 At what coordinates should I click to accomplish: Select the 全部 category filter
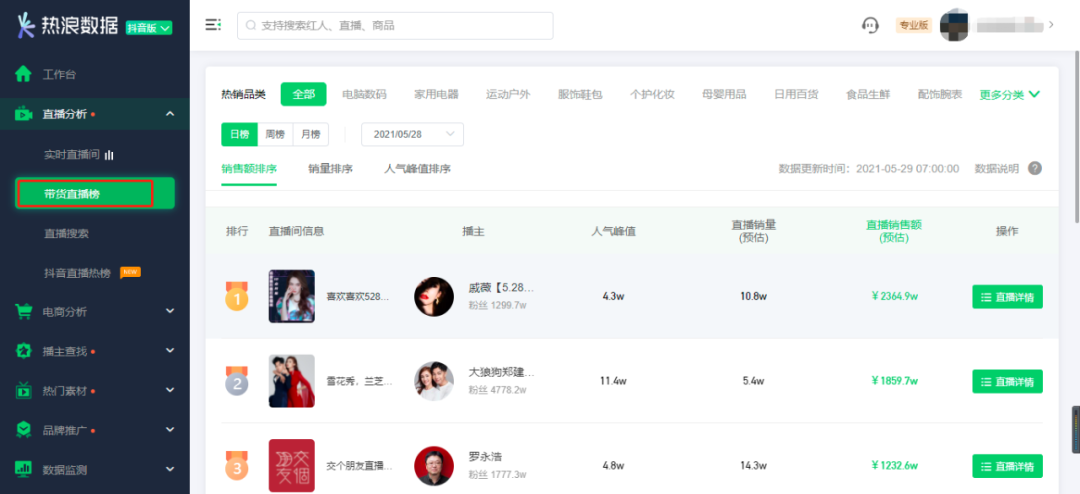[303, 94]
